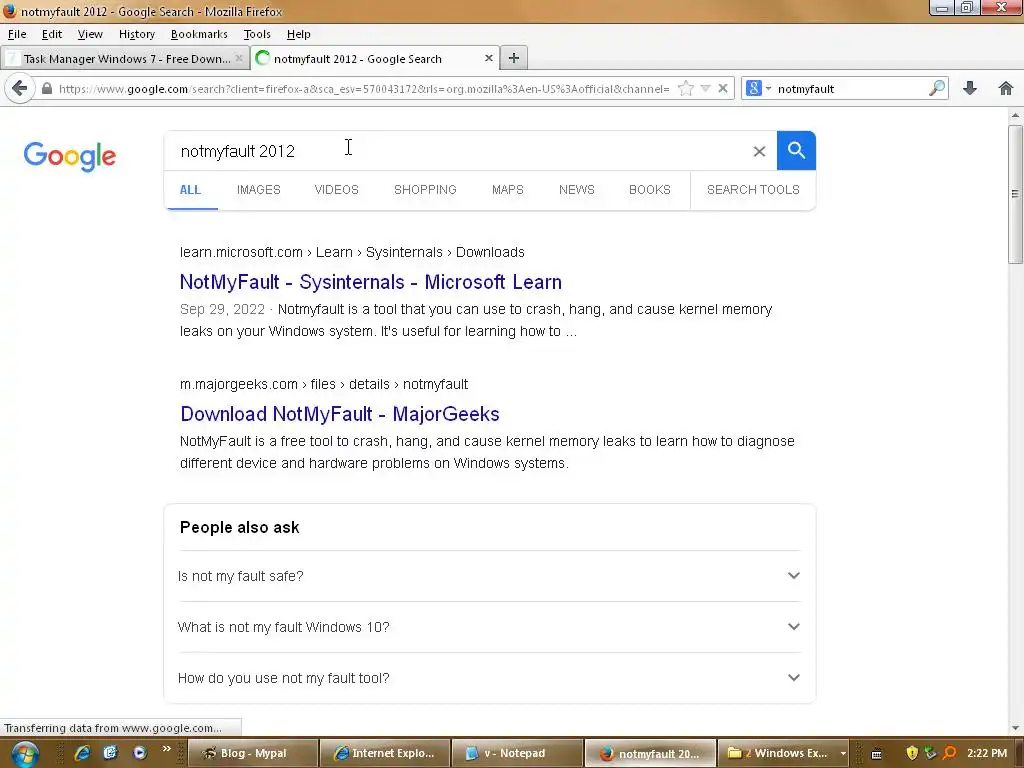Click the scrollbar up arrow
This screenshot has height=768, width=1024.
tap(1015, 116)
